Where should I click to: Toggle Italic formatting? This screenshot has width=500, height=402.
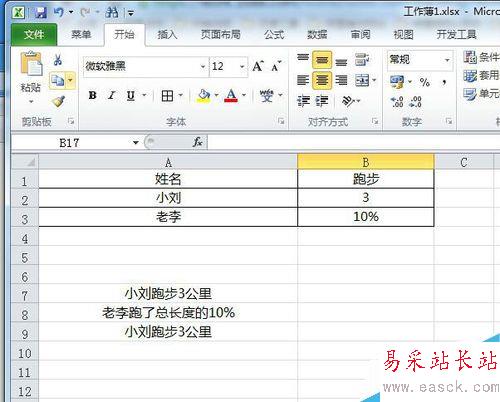click(x=112, y=96)
